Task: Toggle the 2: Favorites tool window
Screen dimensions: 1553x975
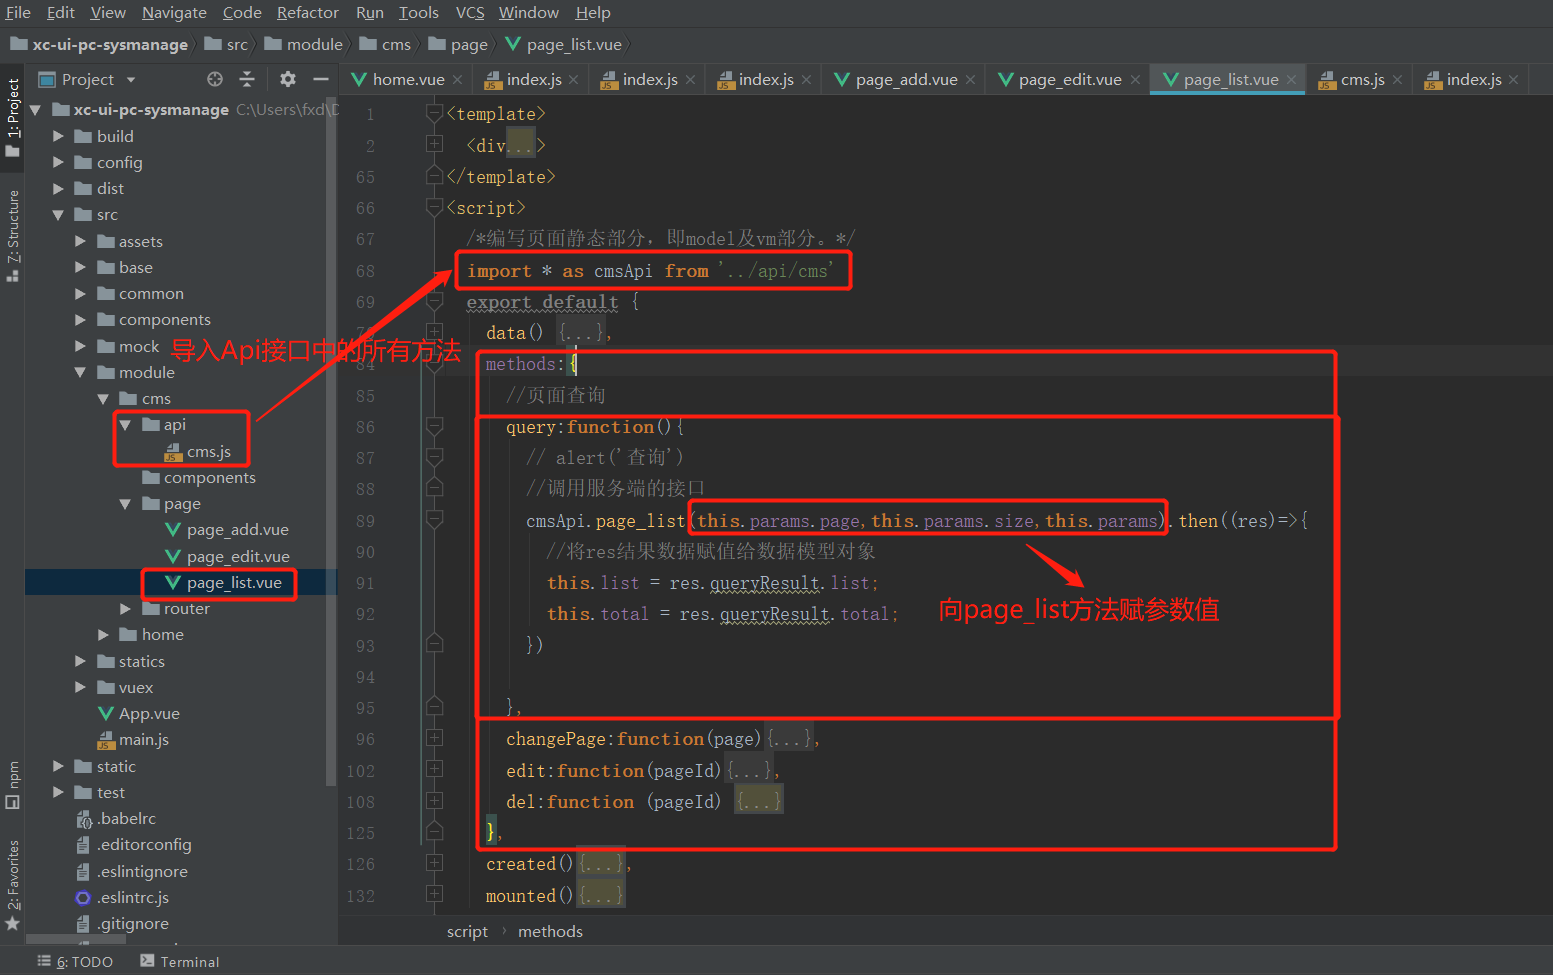Action: tap(13, 885)
